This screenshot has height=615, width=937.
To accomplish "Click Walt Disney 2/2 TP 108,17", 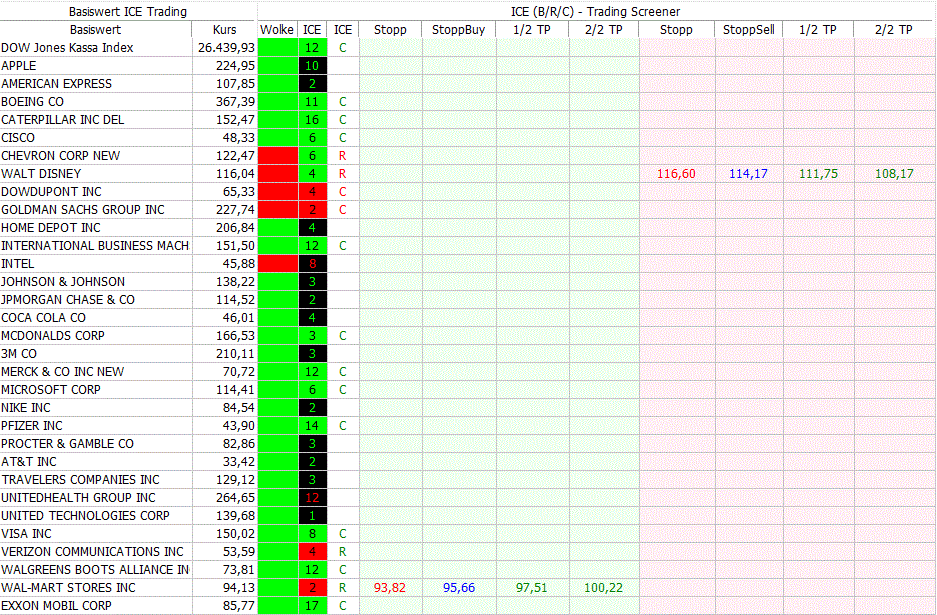I will [x=894, y=173].
